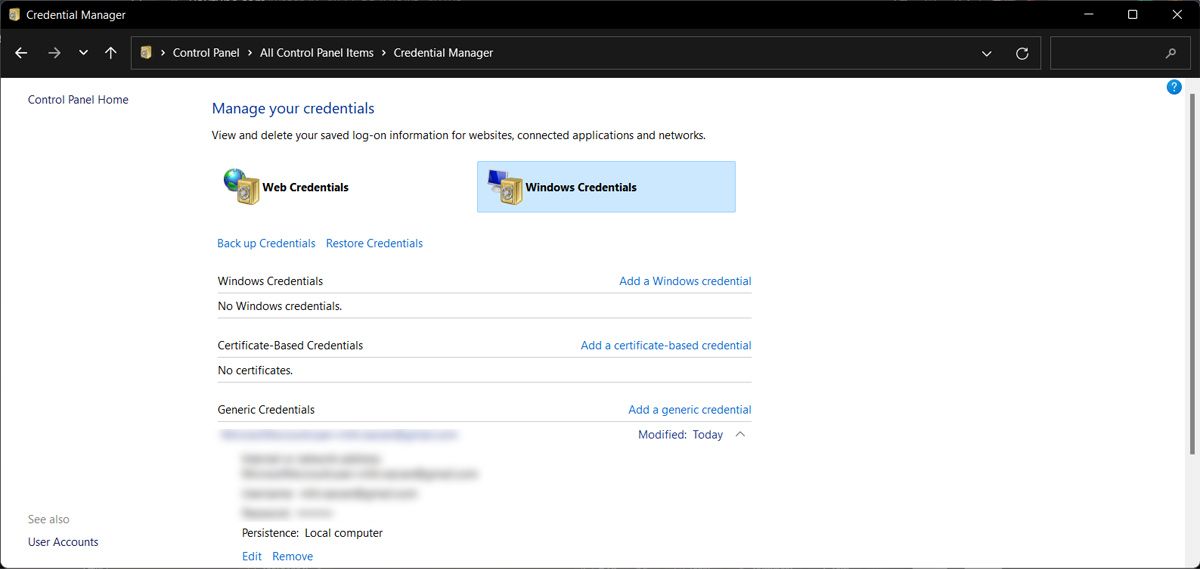This screenshot has height=569, width=1200.
Task: Go forward with the forward arrow
Action: [54, 53]
